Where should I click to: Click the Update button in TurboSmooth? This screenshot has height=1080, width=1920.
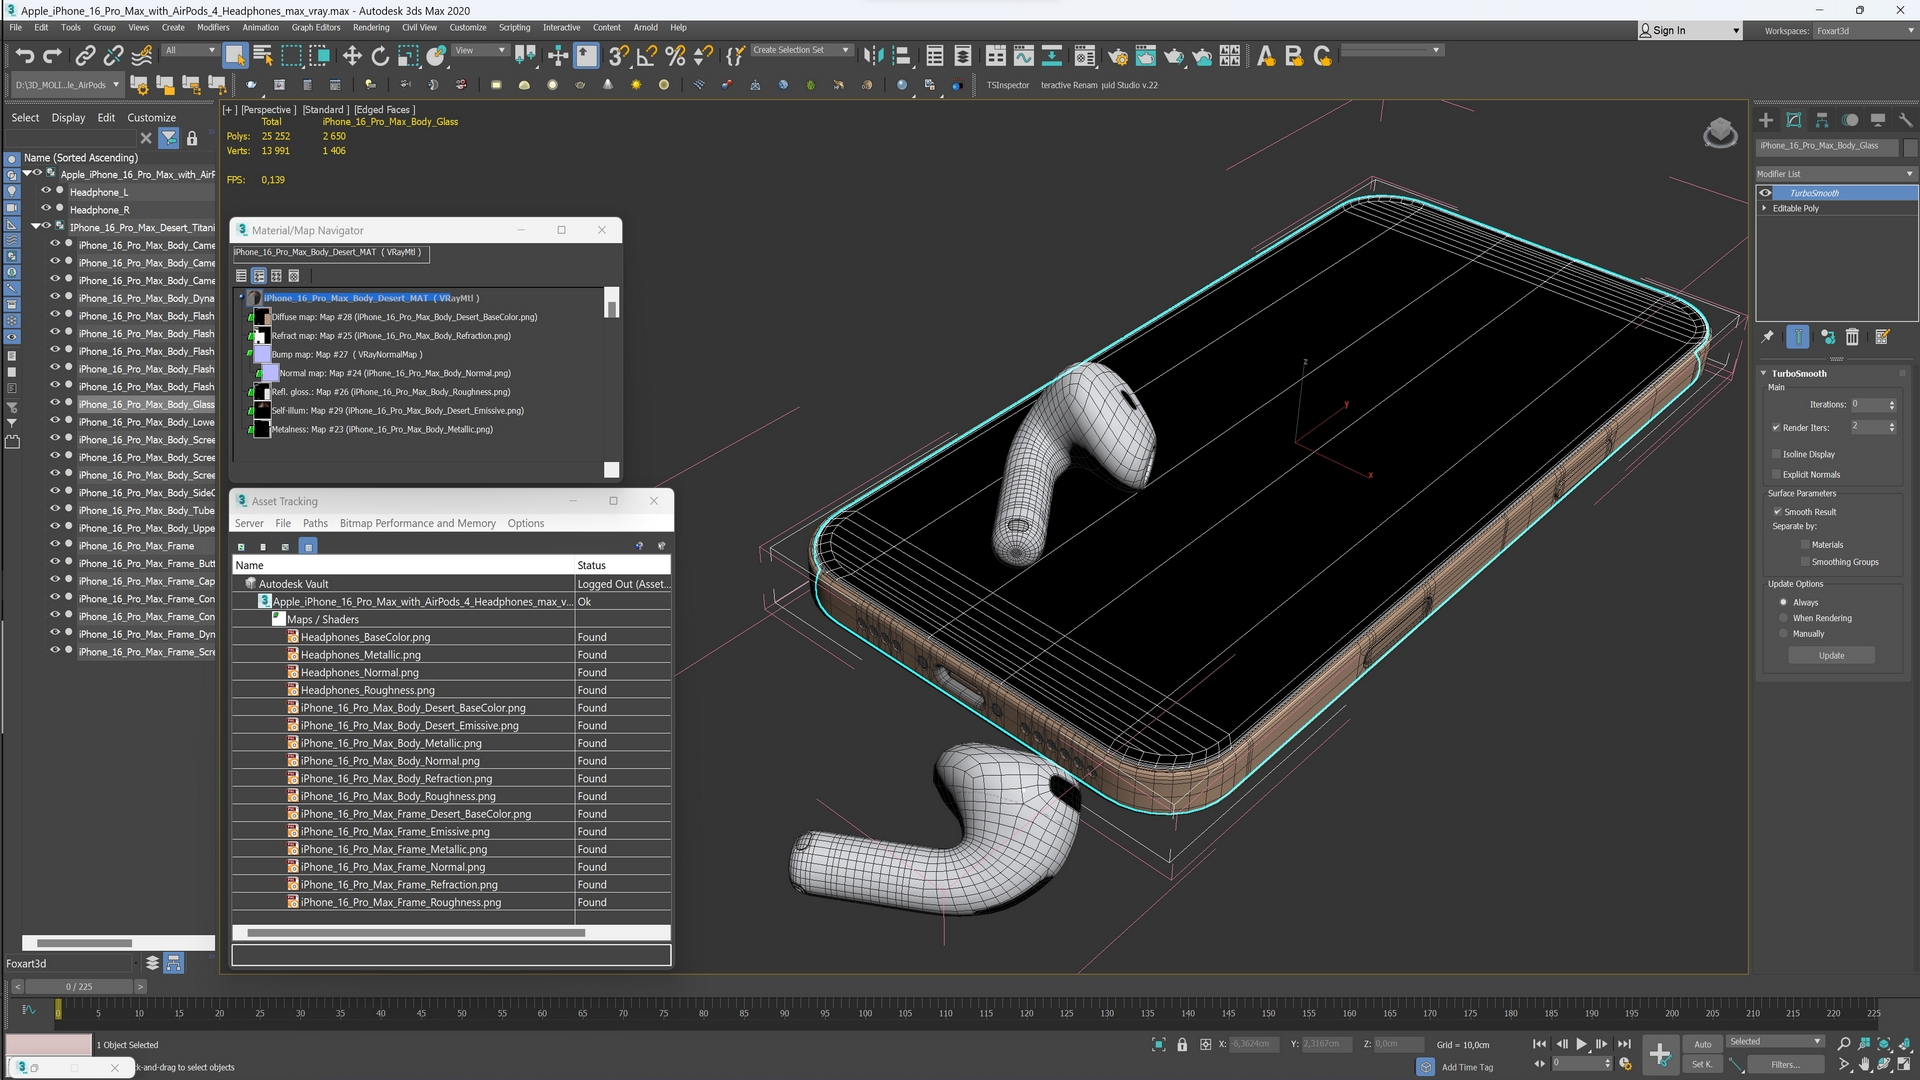coord(1831,656)
